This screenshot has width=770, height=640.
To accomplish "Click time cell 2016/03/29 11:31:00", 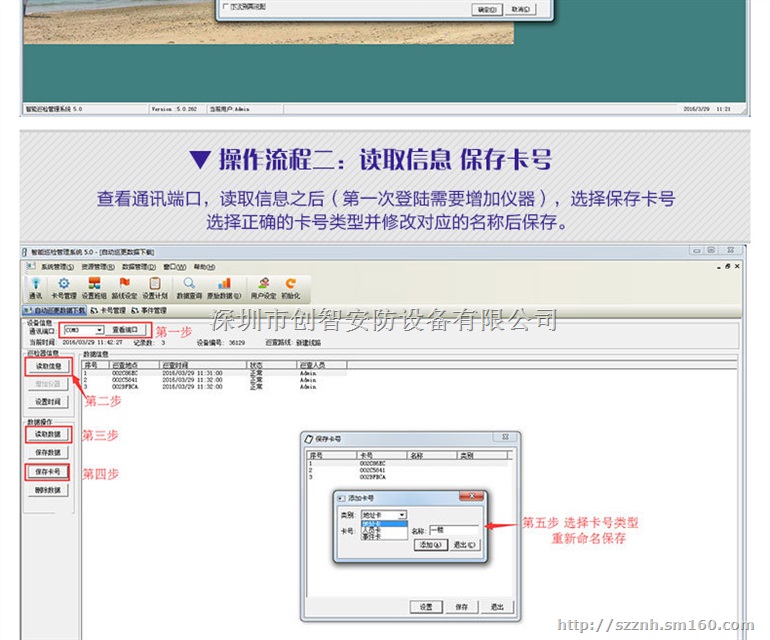I will click(192, 373).
